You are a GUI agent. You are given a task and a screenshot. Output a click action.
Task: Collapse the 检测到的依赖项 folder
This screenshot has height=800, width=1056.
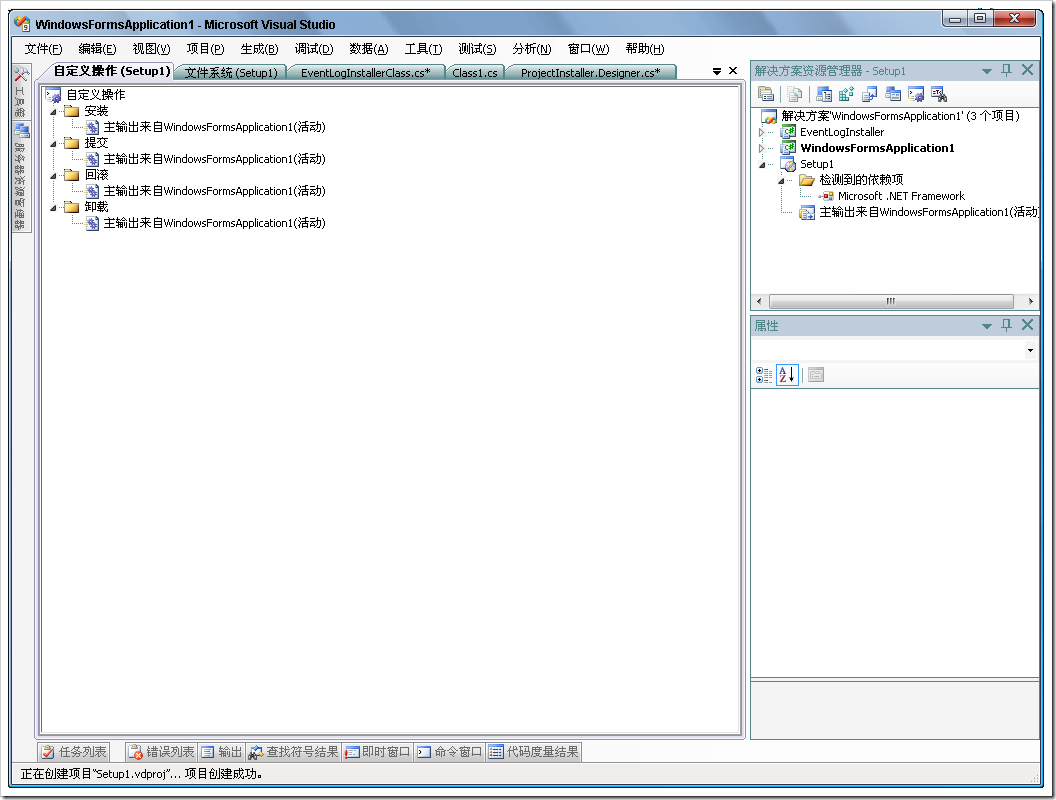click(x=781, y=180)
